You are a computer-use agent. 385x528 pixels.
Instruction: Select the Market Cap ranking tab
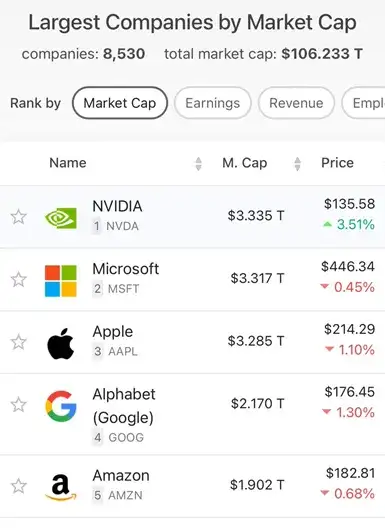pyautogui.click(x=120, y=103)
